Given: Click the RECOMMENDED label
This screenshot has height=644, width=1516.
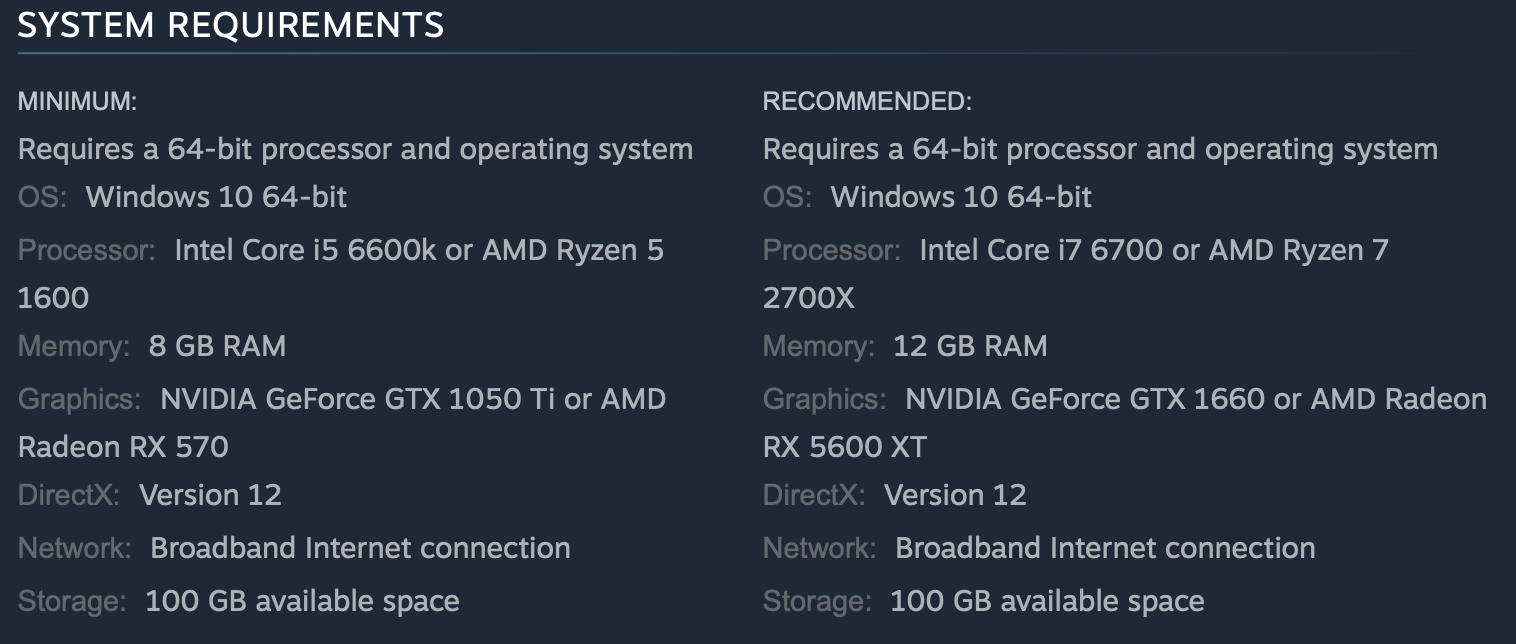Looking at the screenshot, I should [x=867, y=101].
